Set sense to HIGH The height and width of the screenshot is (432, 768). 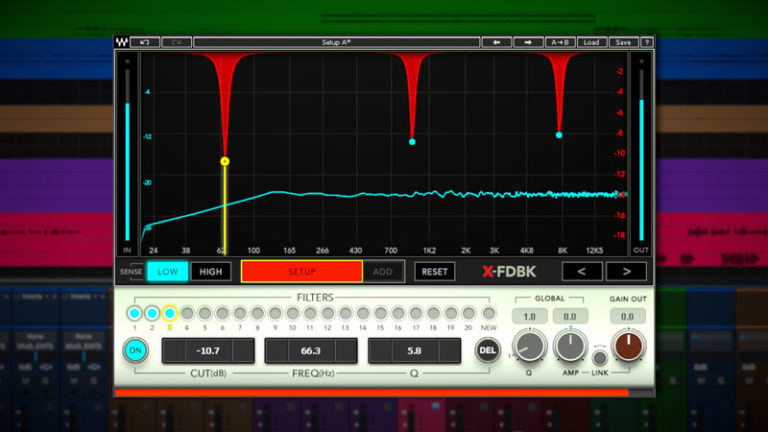tap(211, 271)
